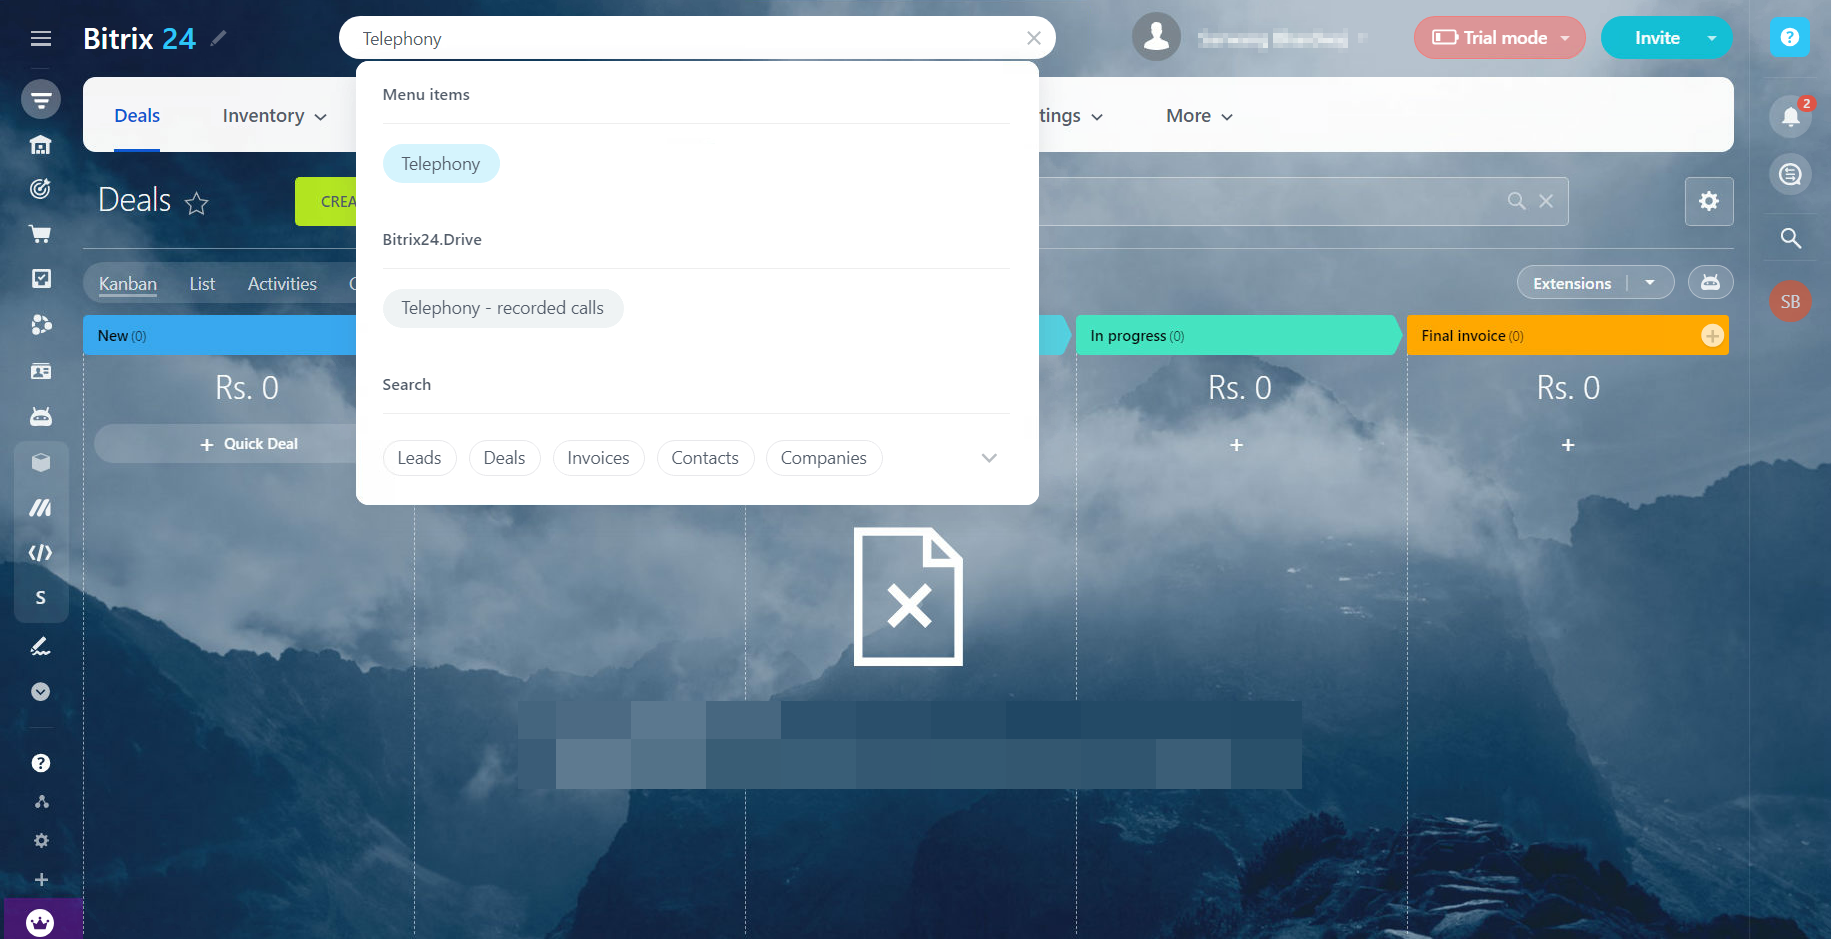Click the Invite button

click(x=1657, y=38)
